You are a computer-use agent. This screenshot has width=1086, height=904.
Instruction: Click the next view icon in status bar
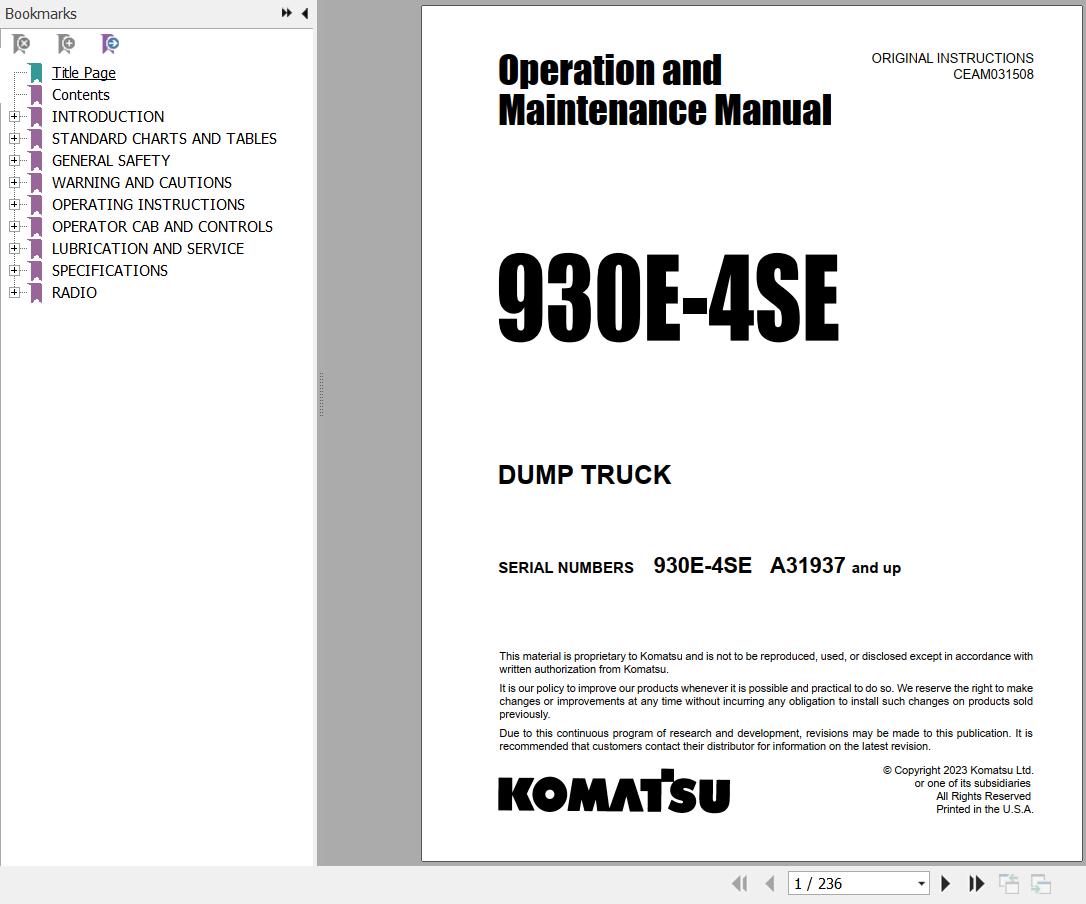[1041, 883]
